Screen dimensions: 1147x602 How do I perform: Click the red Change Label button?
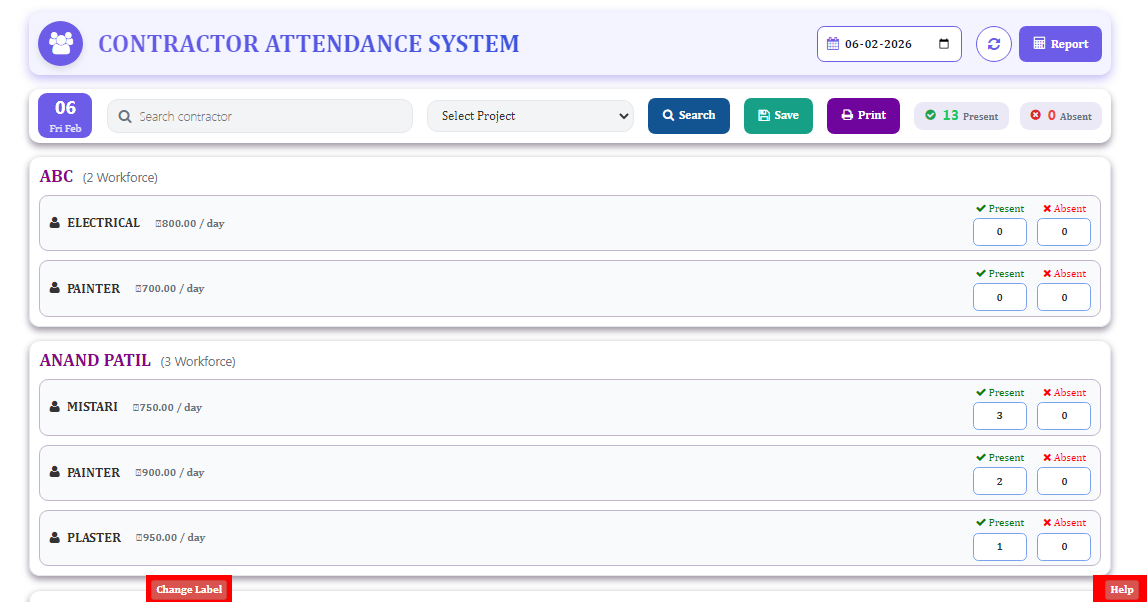tap(189, 589)
